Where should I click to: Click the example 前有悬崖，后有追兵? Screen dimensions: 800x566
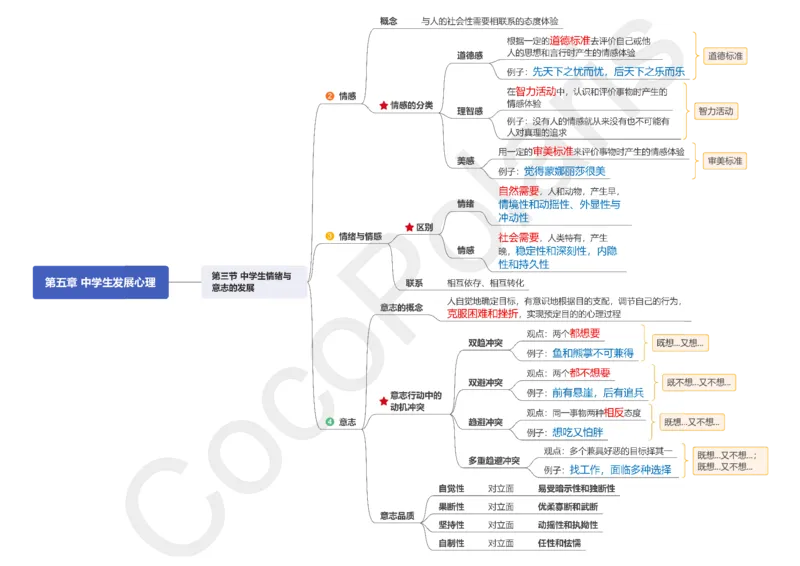pyautogui.click(x=598, y=392)
